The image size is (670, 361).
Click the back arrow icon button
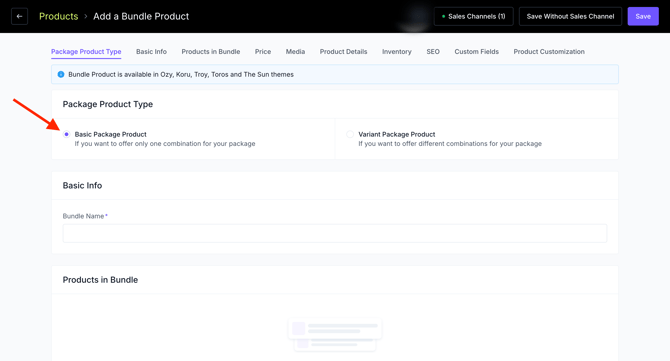(x=19, y=16)
